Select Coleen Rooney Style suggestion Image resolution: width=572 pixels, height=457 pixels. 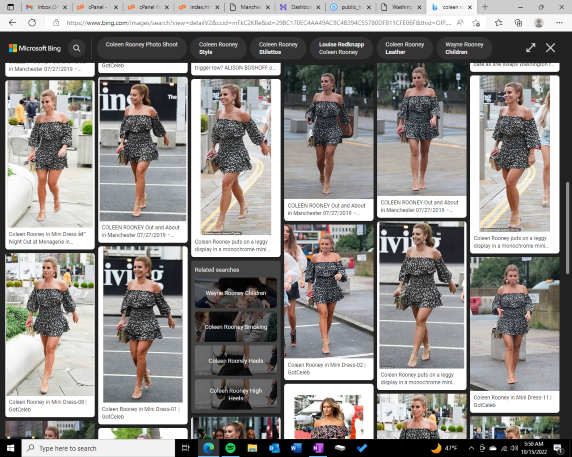218,48
